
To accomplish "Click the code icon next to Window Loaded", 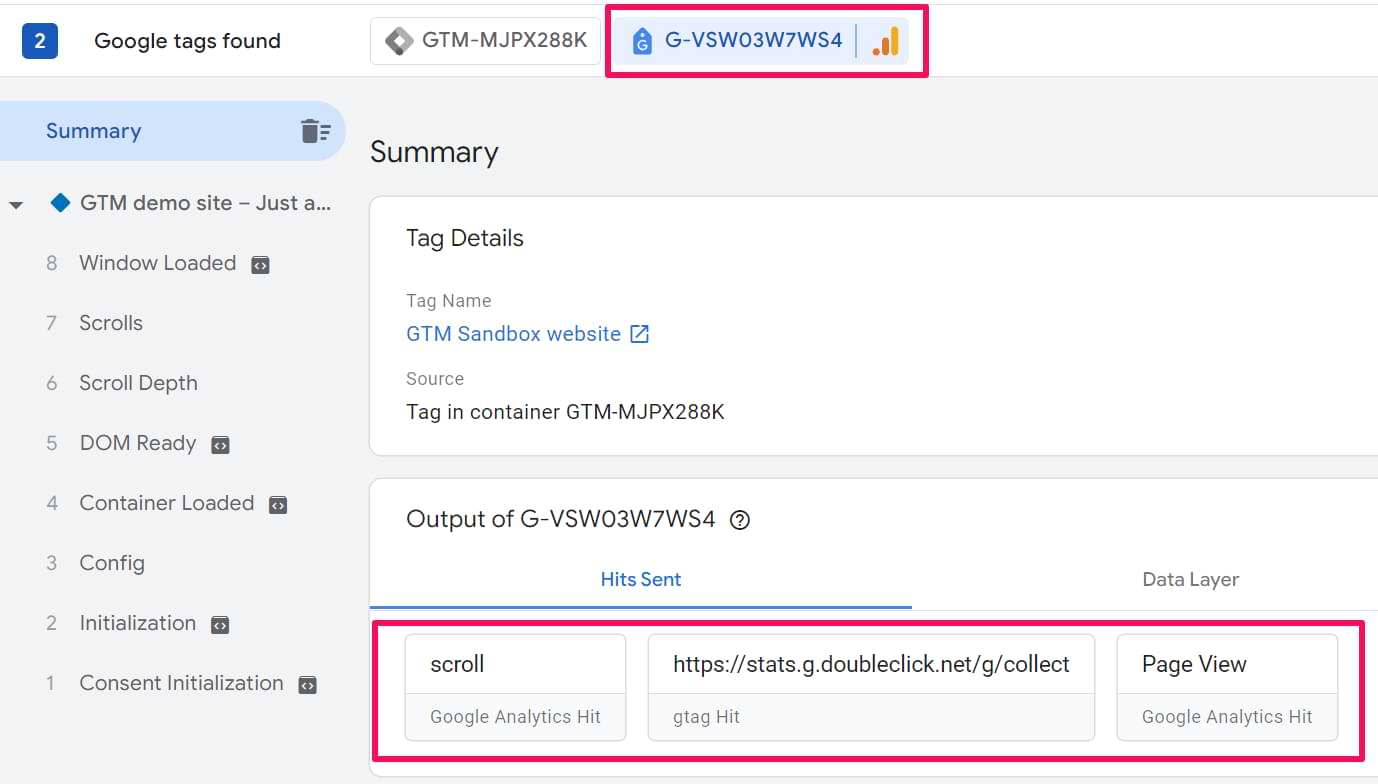I will click(260, 265).
